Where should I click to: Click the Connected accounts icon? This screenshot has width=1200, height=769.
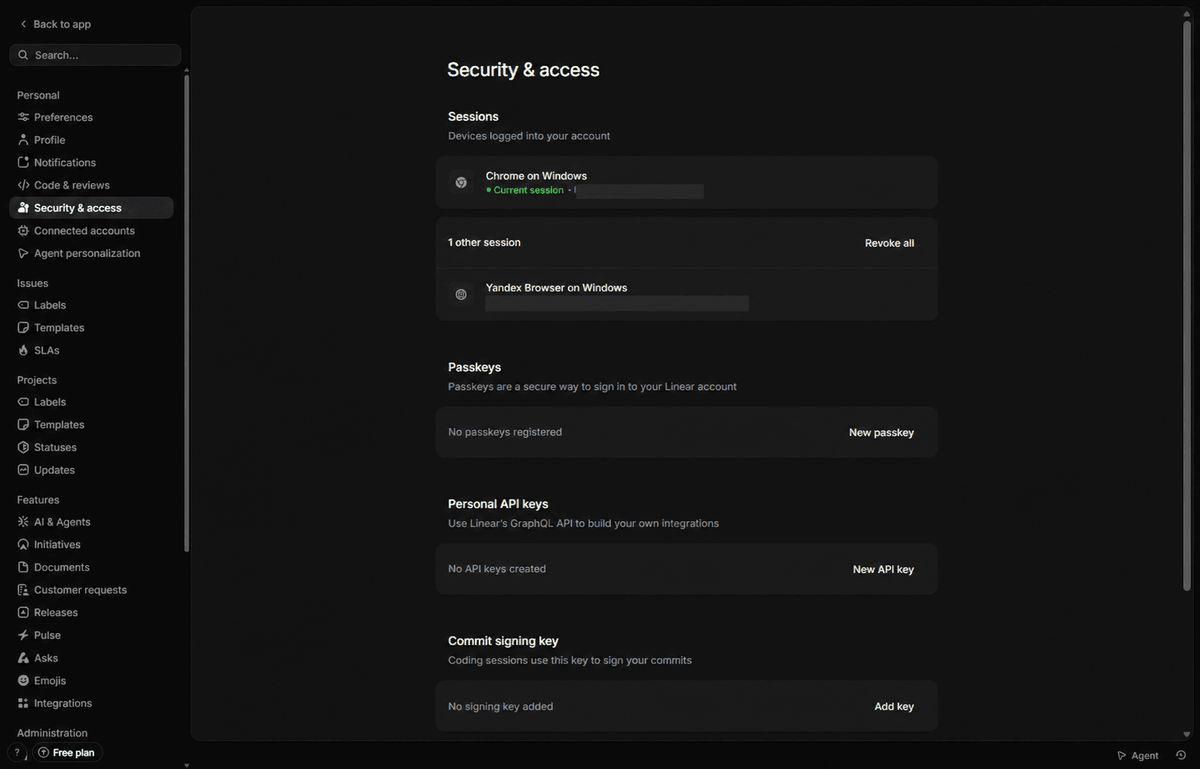coord(24,230)
